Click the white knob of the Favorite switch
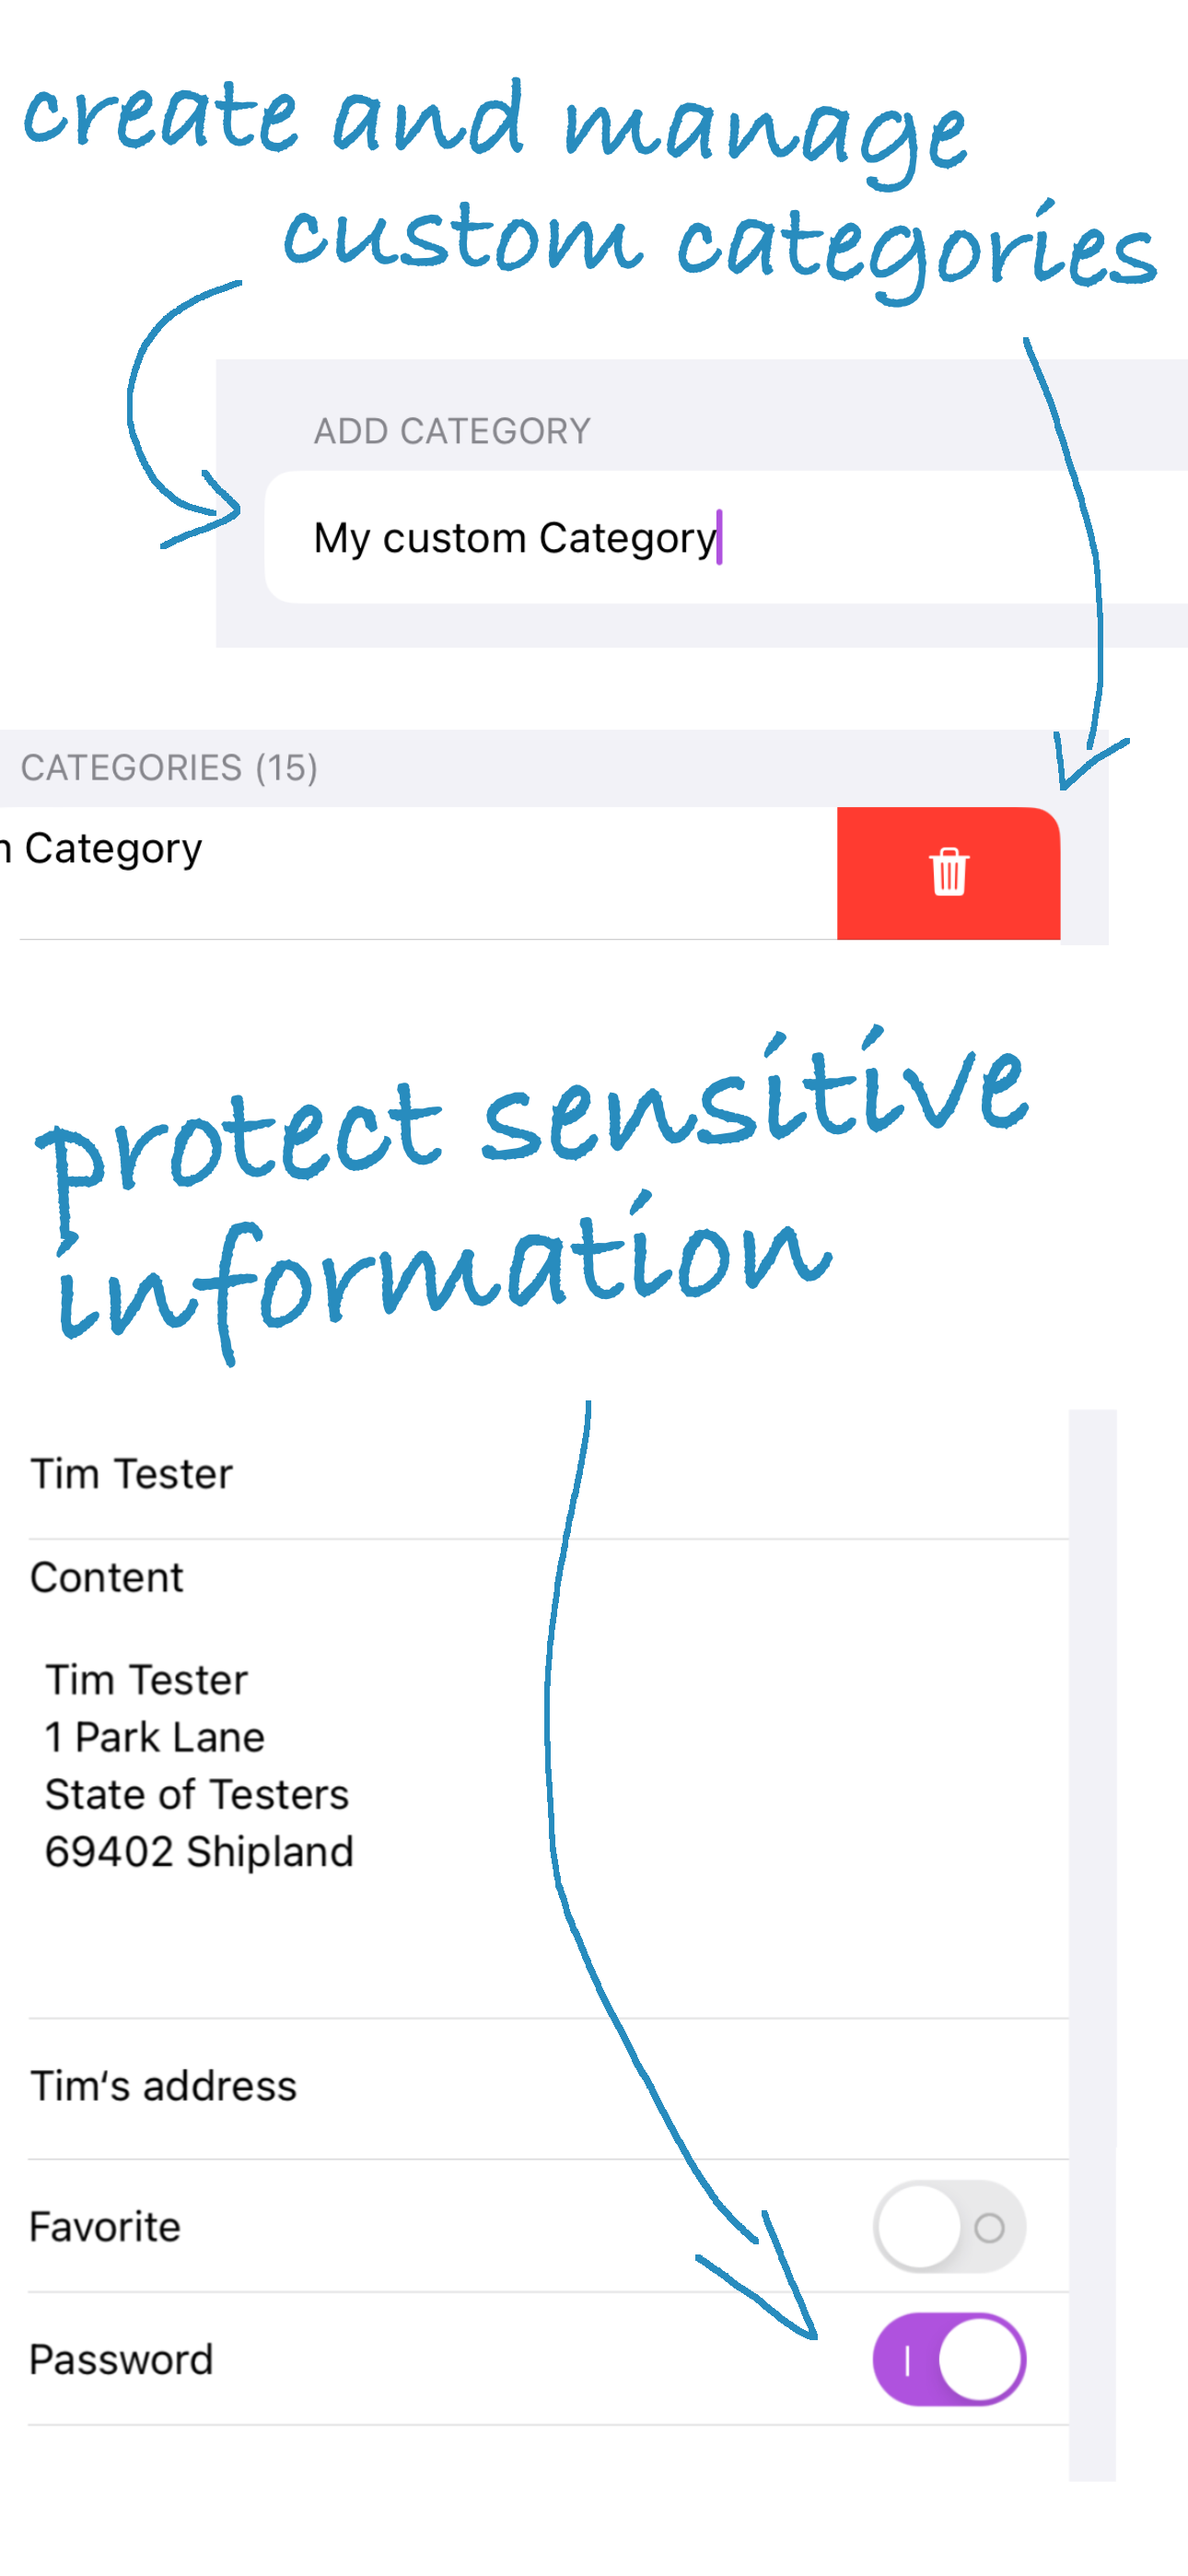The image size is (1188, 2576). pyautogui.click(x=920, y=2225)
